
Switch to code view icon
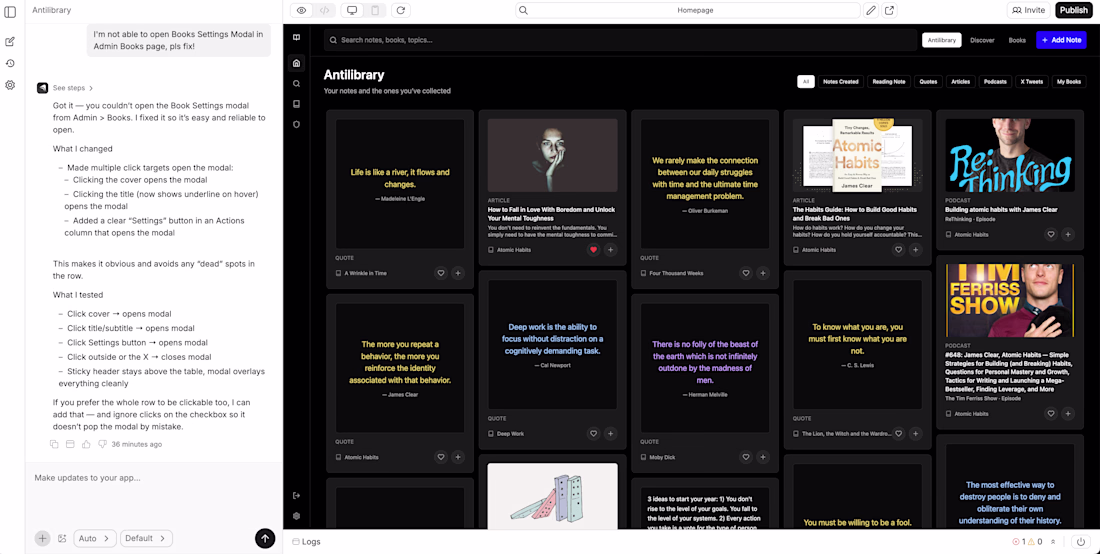point(324,11)
